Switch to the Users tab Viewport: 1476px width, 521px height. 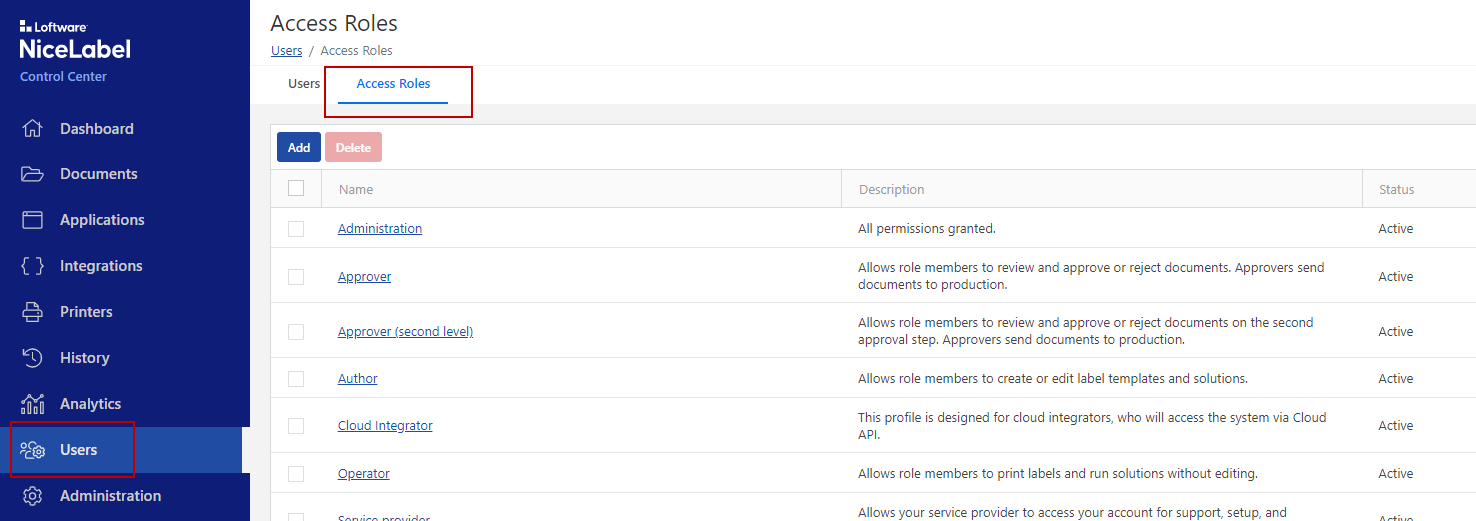point(304,84)
